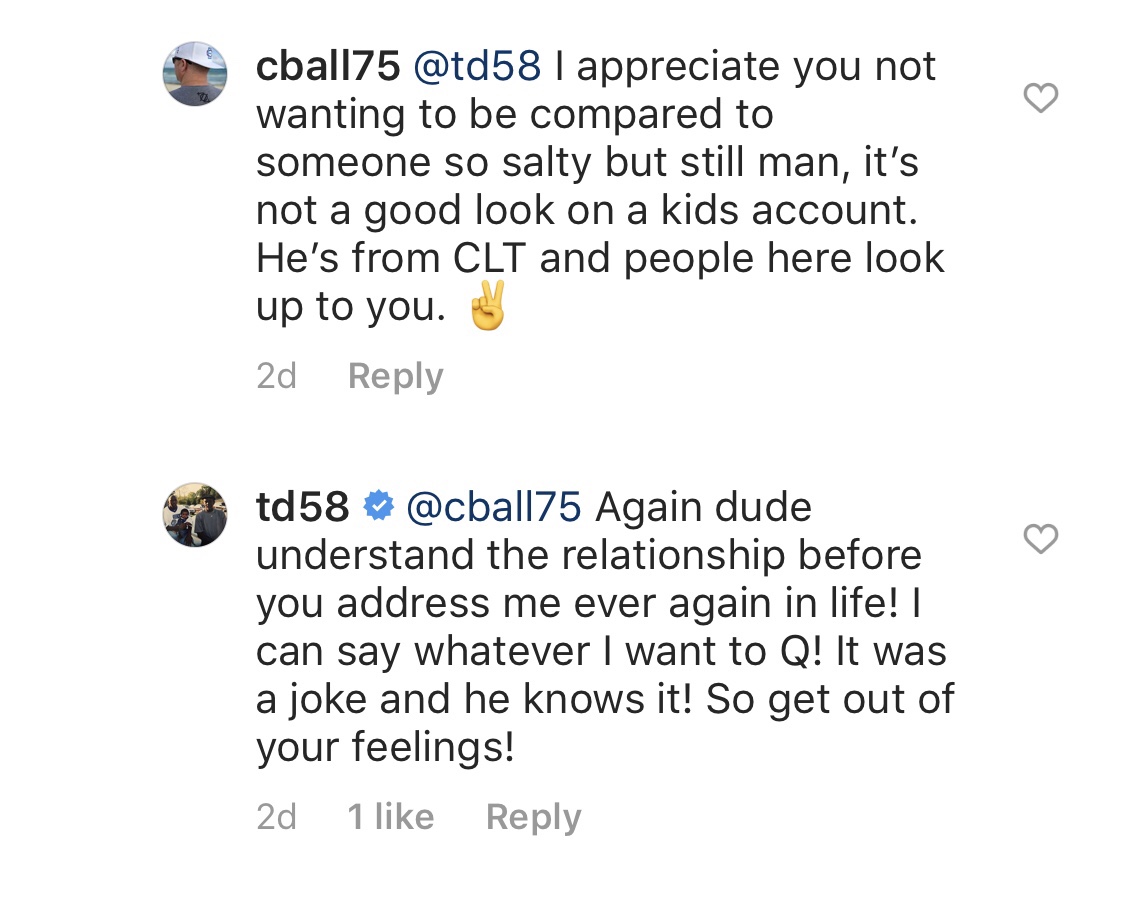Tap the cball75 username
The height and width of the screenshot is (916, 1125).
(328, 67)
